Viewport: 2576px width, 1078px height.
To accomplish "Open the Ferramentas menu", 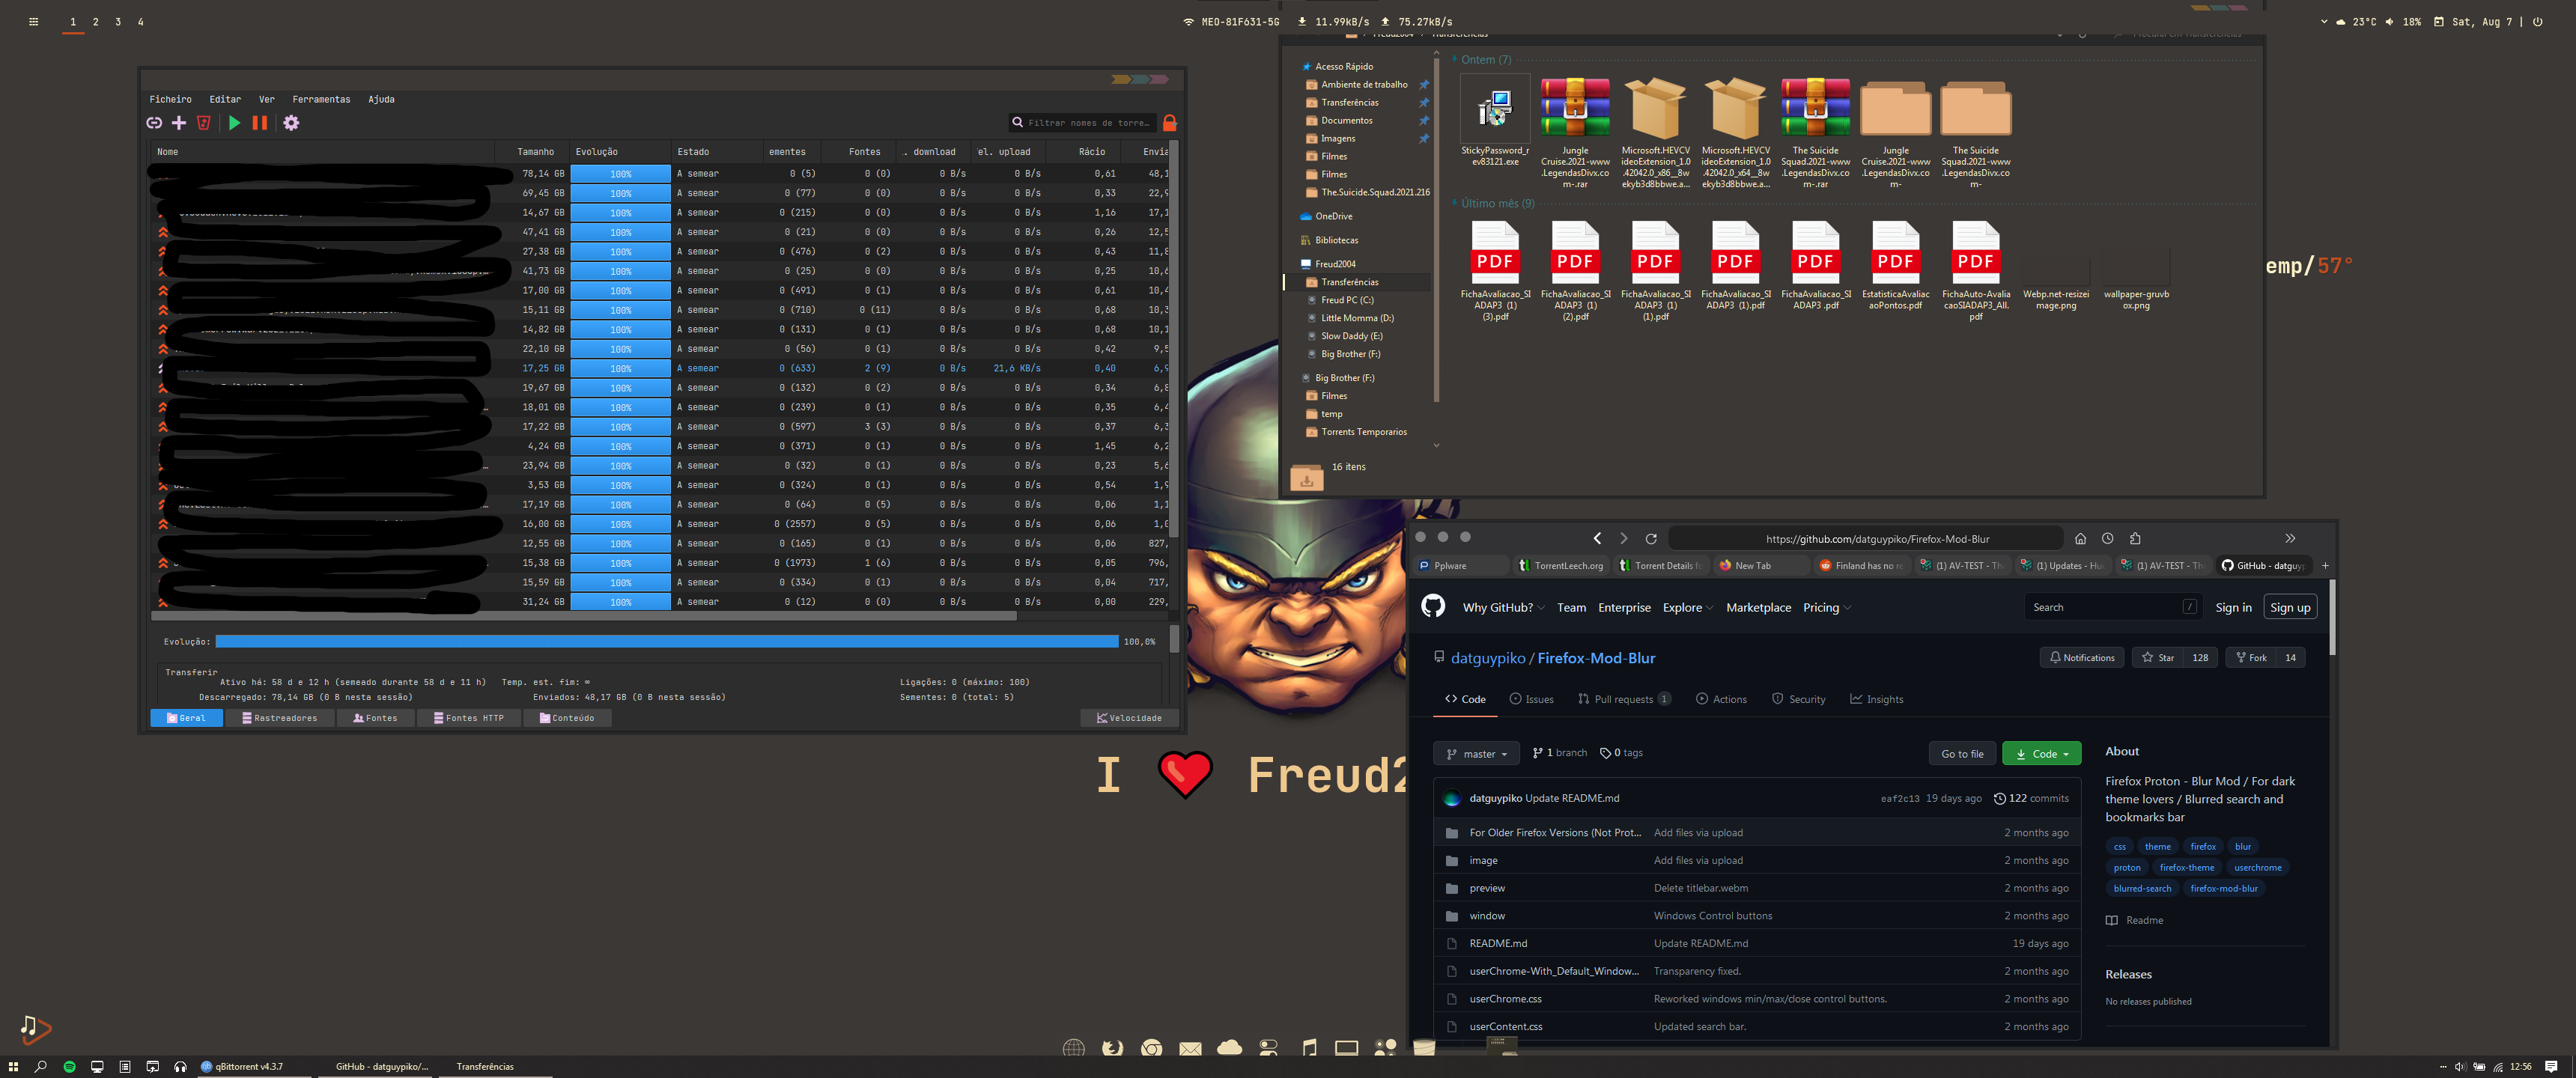I will click(x=321, y=99).
